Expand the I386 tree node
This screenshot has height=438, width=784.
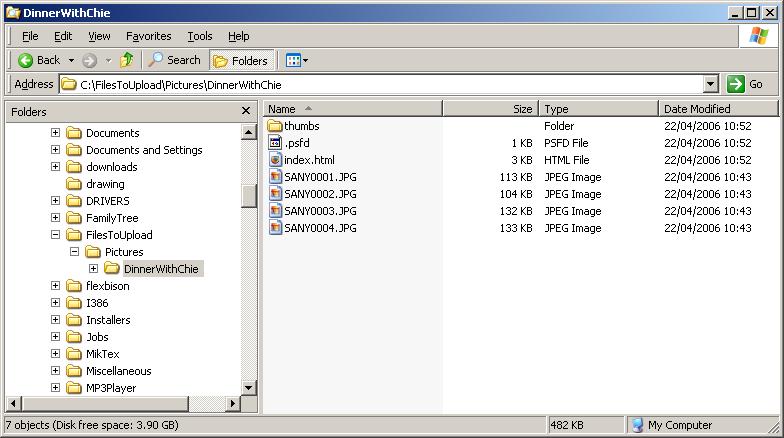pos(56,302)
